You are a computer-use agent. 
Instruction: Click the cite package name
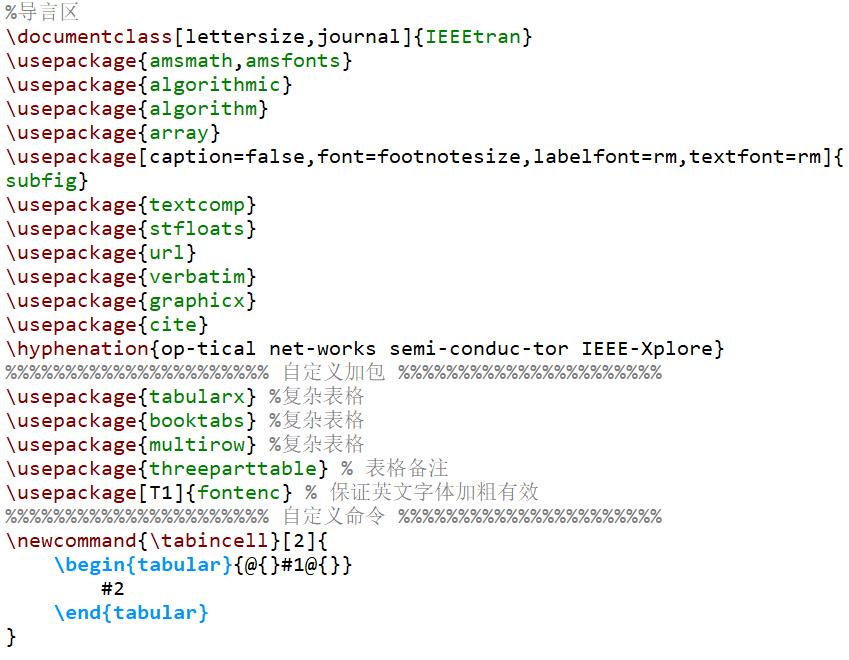click(173, 325)
